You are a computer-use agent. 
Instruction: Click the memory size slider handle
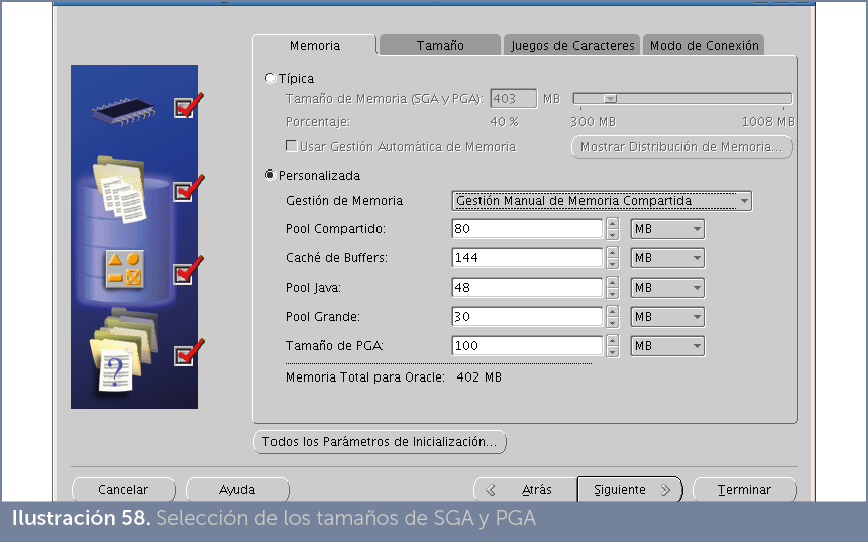610,98
